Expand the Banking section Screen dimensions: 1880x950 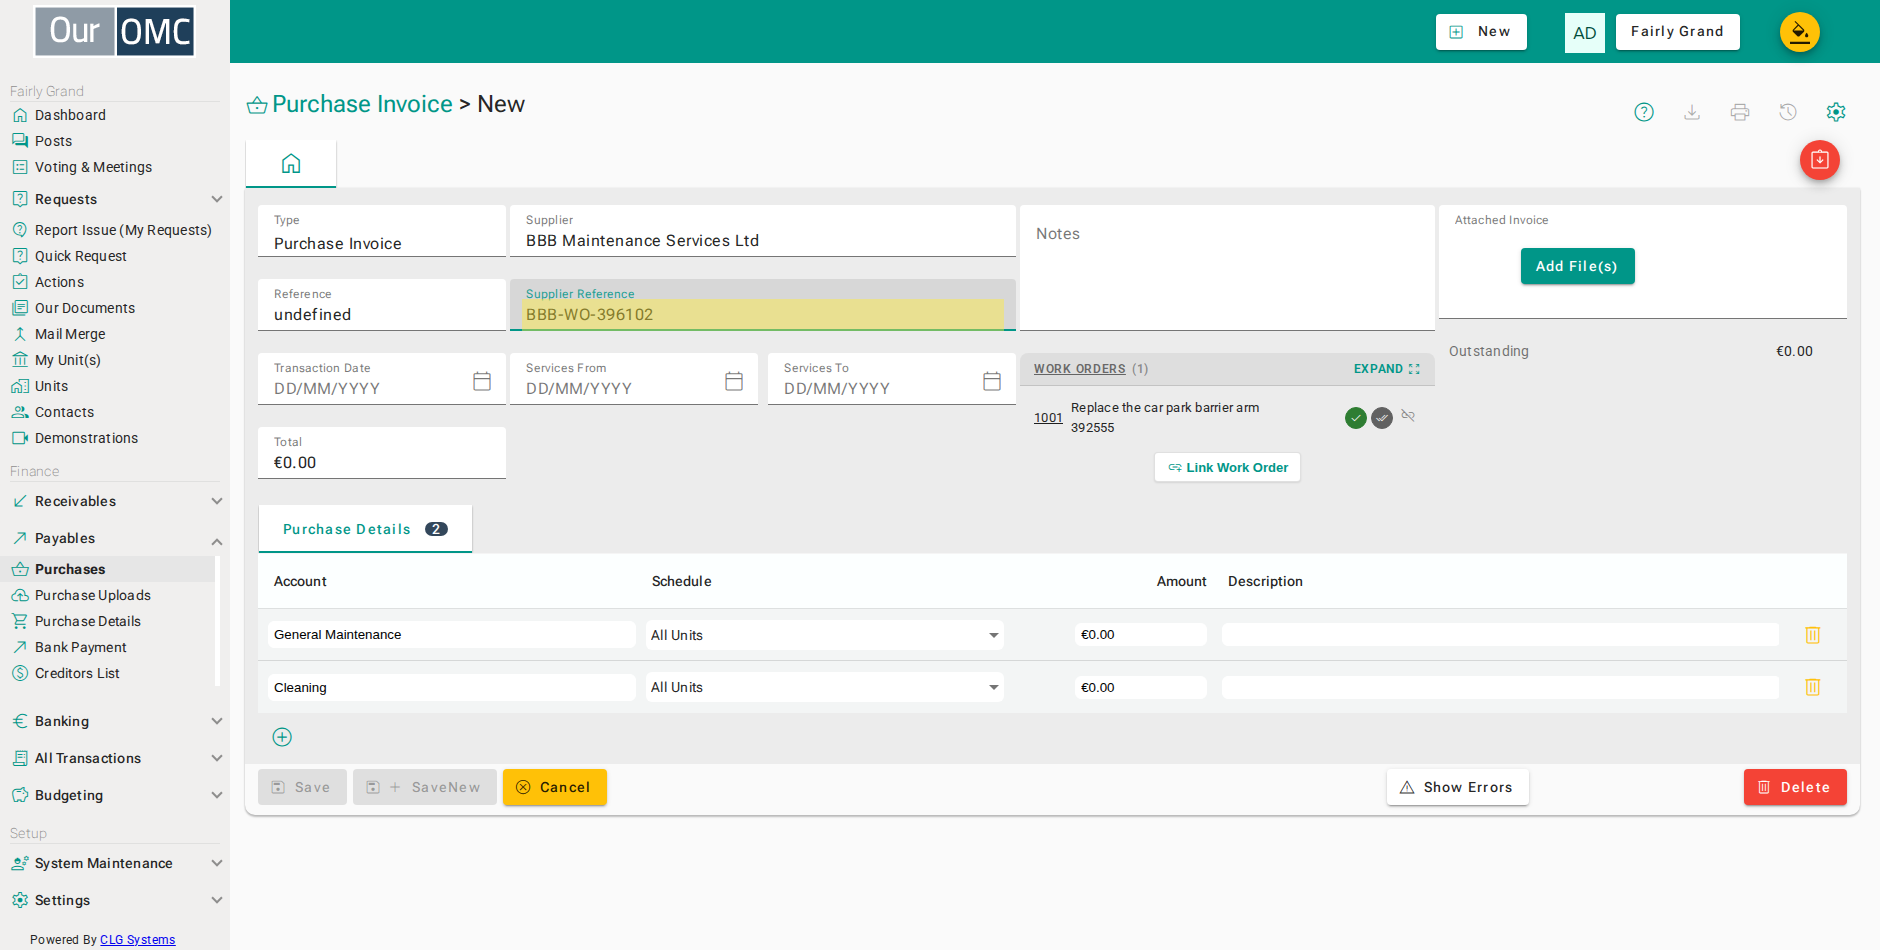[115, 721]
